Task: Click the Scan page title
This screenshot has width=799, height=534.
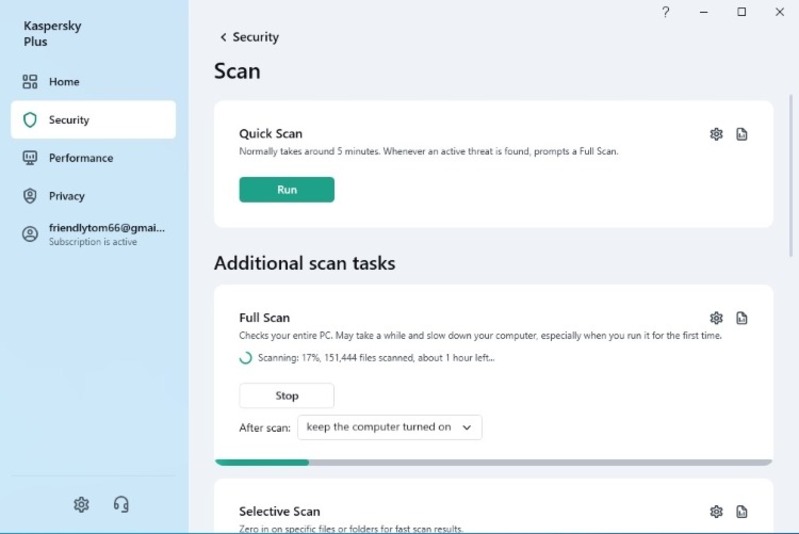Action: point(237,71)
